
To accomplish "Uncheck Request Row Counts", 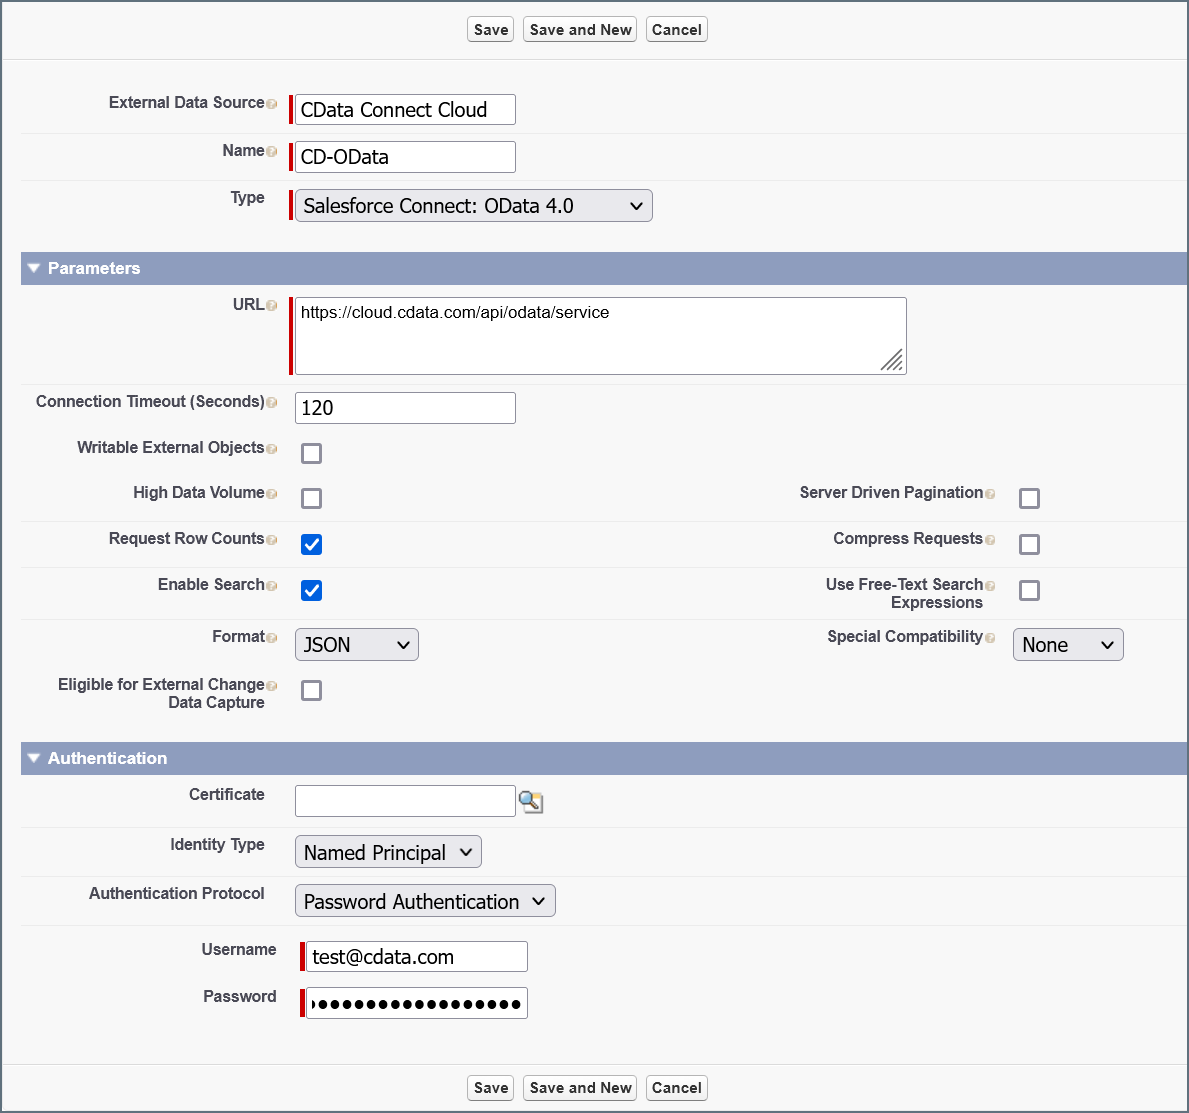I will click(311, 544).
